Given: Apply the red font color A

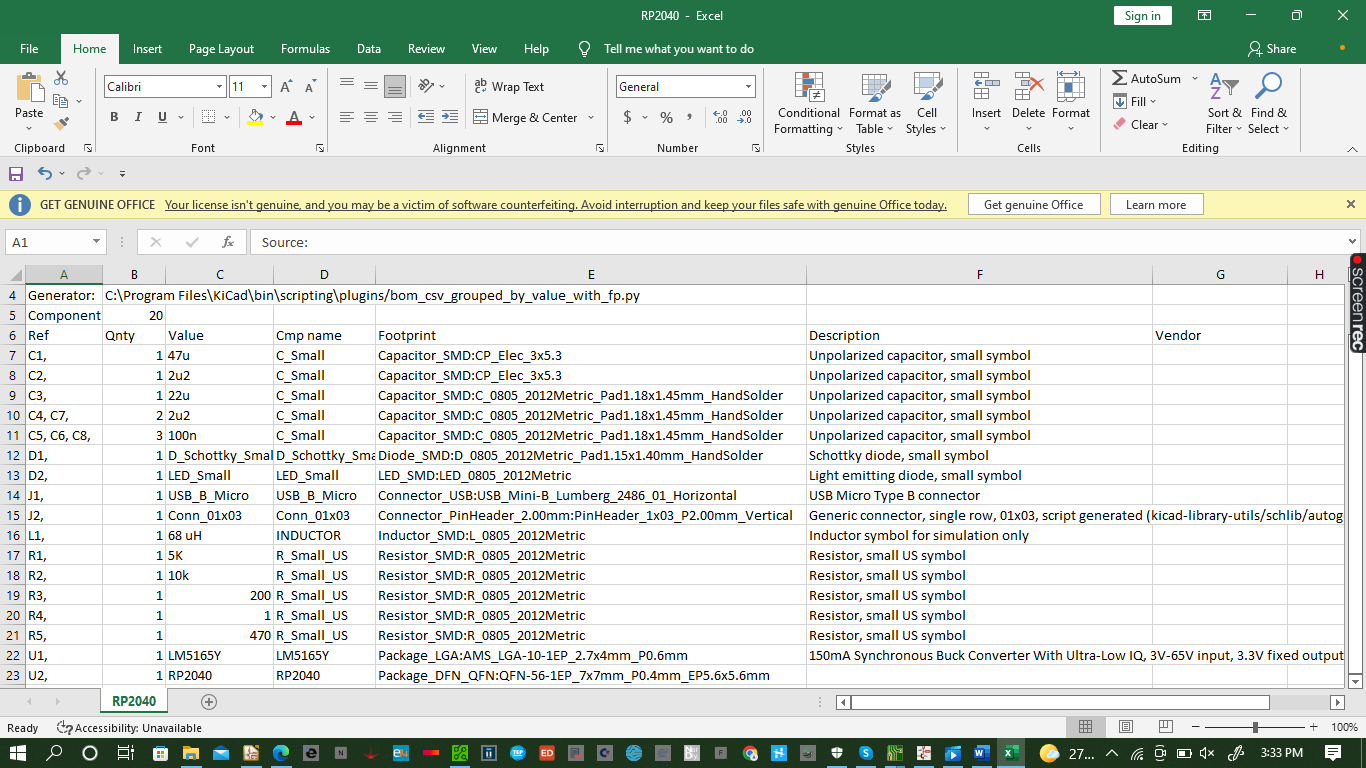Looking at the screenshot, I should pos(294,117).
